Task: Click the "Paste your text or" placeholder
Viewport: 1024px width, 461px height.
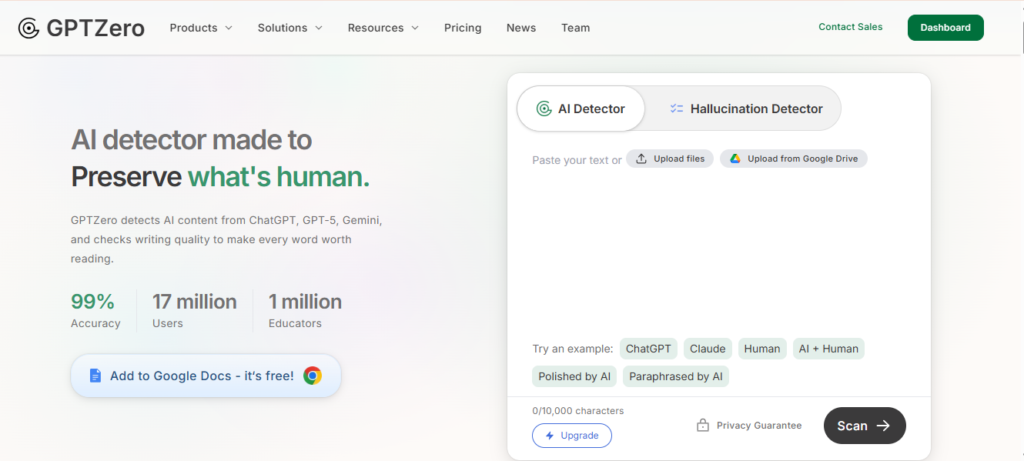Action: coord(577,160)
